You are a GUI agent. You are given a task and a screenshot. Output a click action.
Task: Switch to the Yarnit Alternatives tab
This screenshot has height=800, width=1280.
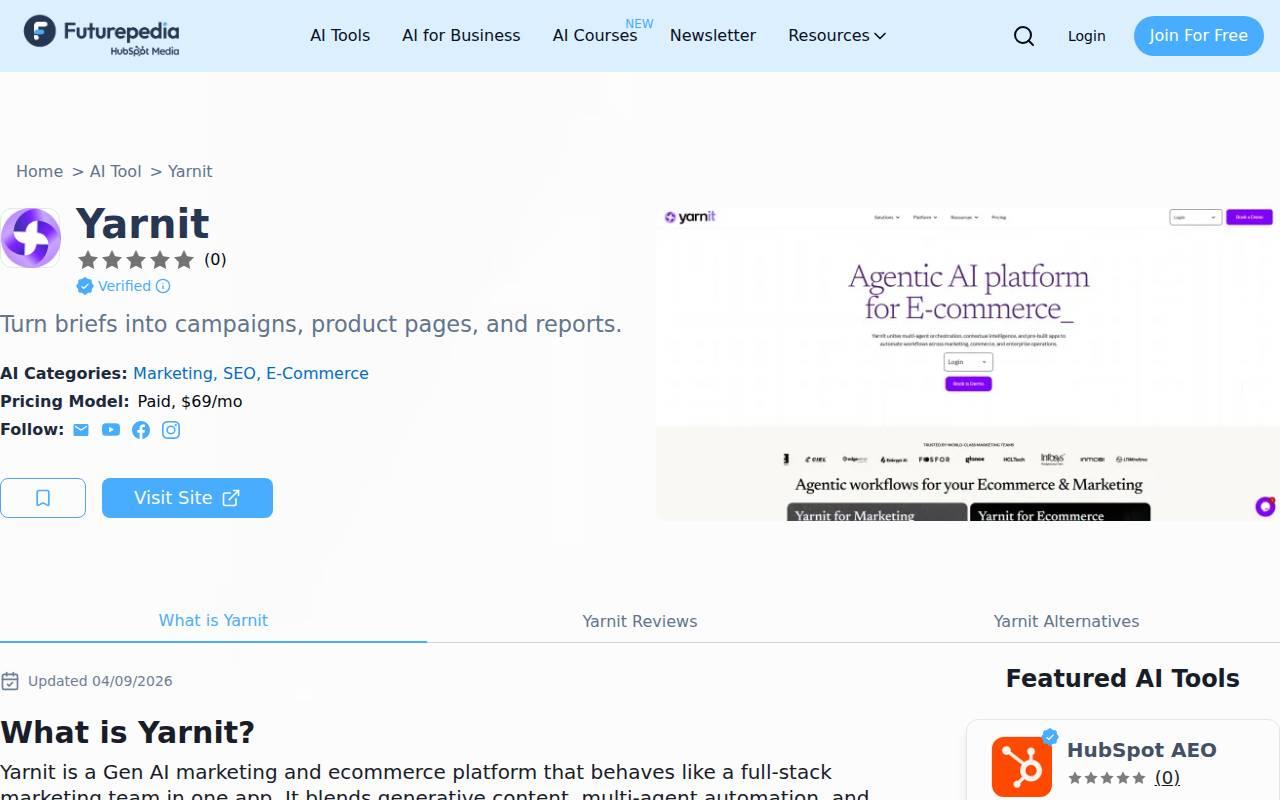pyautogui.click(x=1066, y=621)
